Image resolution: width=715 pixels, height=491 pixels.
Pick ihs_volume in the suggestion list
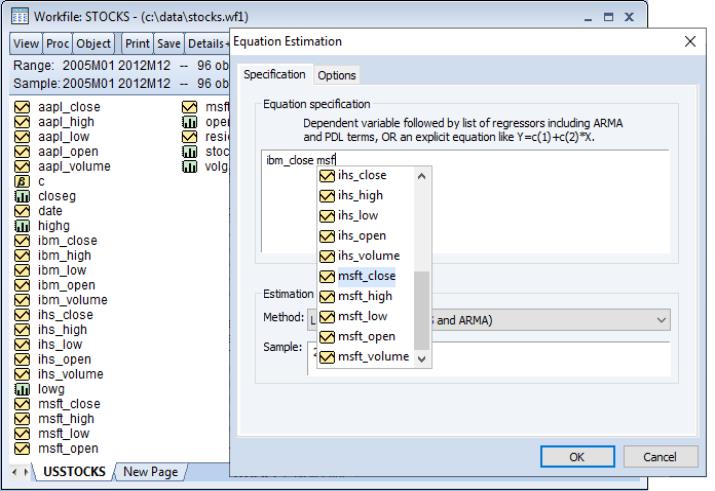366,255
